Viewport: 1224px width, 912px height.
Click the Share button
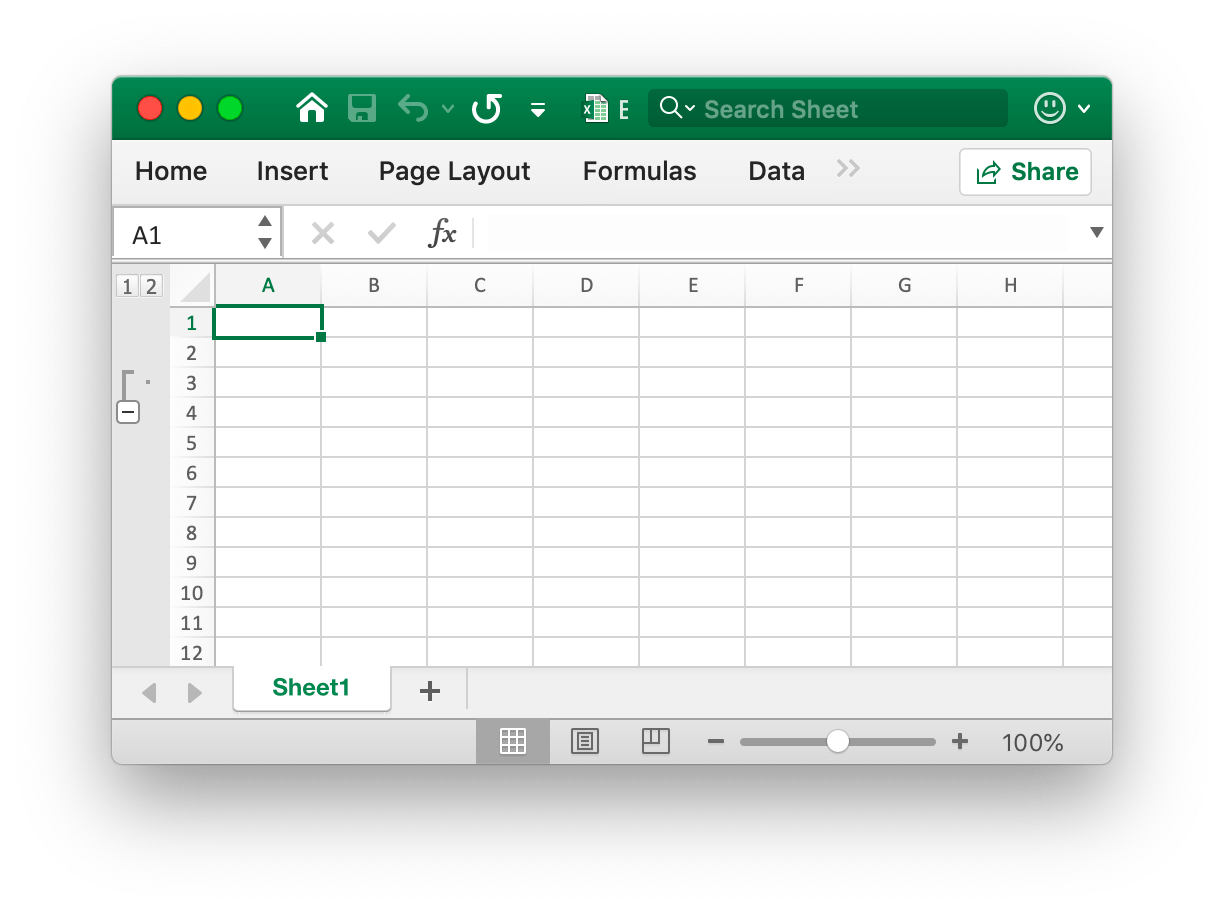[1025, 172]
